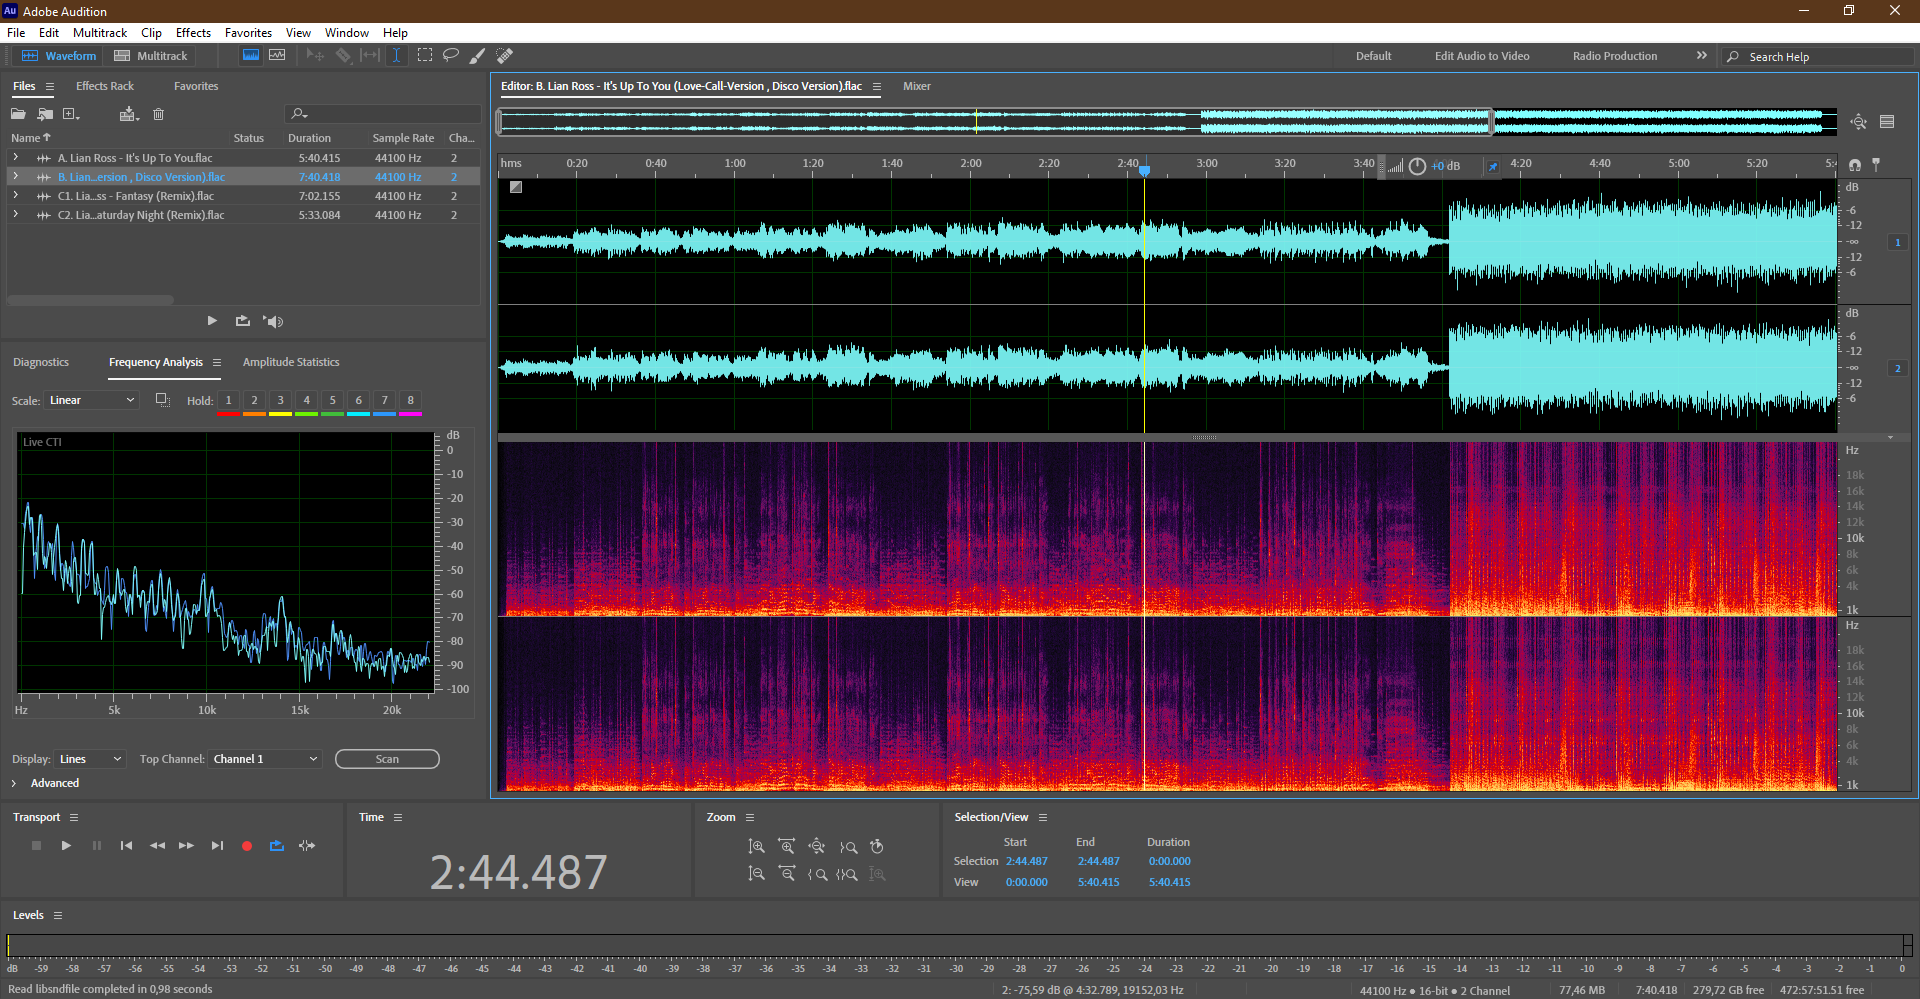Click Zoom Out Amplitude icon
Image resolution: width=1920 pixels, height=999 pixels.
click(757, 874)
